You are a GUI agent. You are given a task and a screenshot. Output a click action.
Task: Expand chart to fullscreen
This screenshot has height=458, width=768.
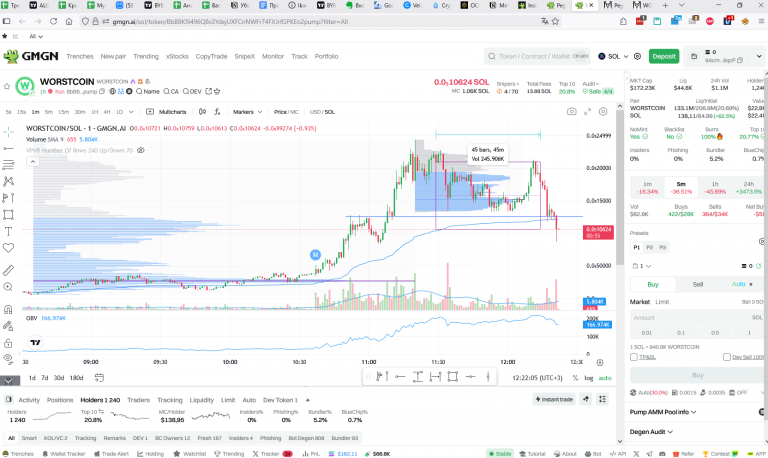tap(587, 112)
